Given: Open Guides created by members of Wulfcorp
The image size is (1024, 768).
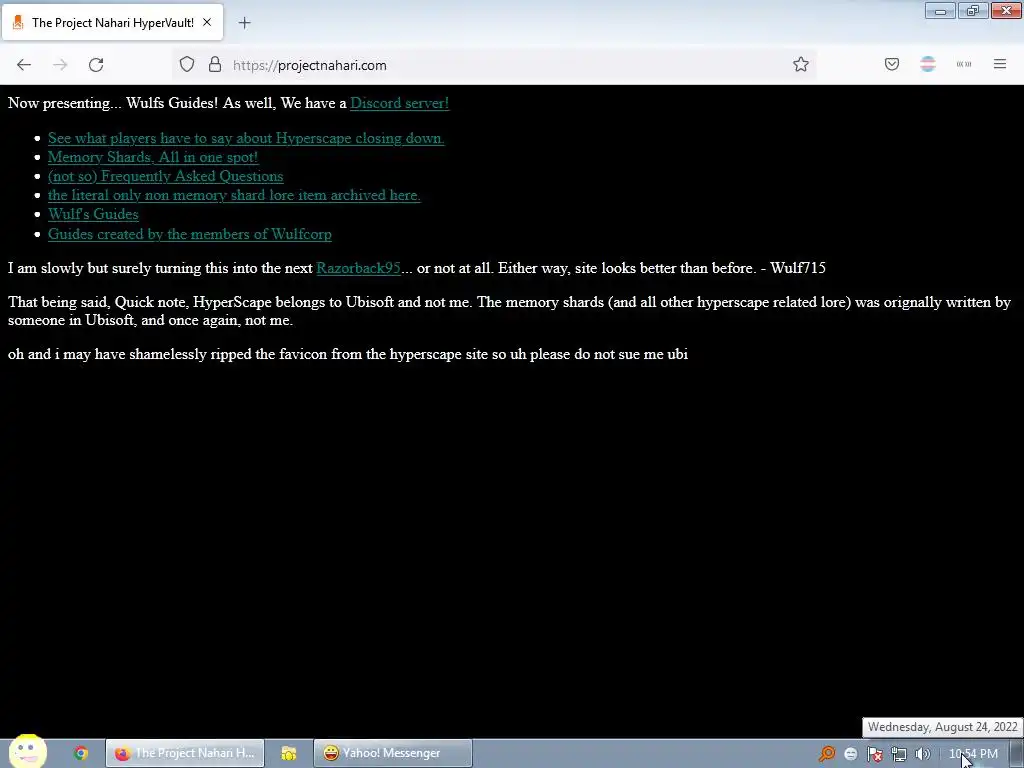Looking at the screenshot, I should [x=189, y=234].
